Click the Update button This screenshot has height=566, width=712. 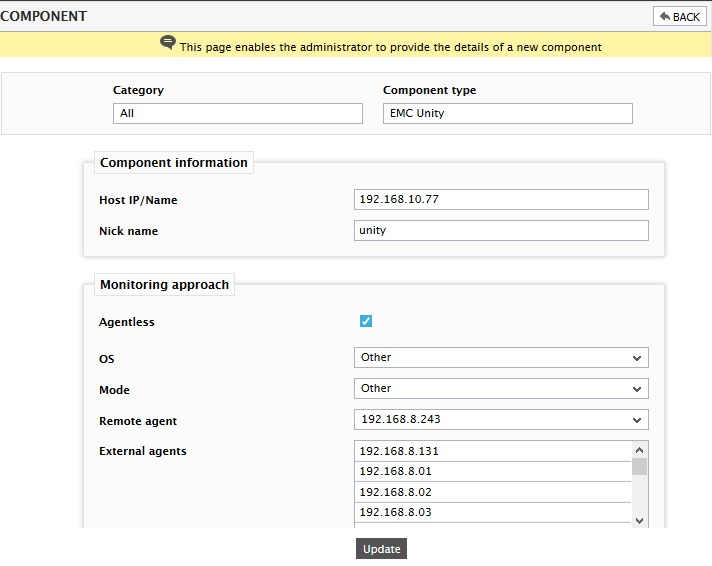[x=381, y=549]
